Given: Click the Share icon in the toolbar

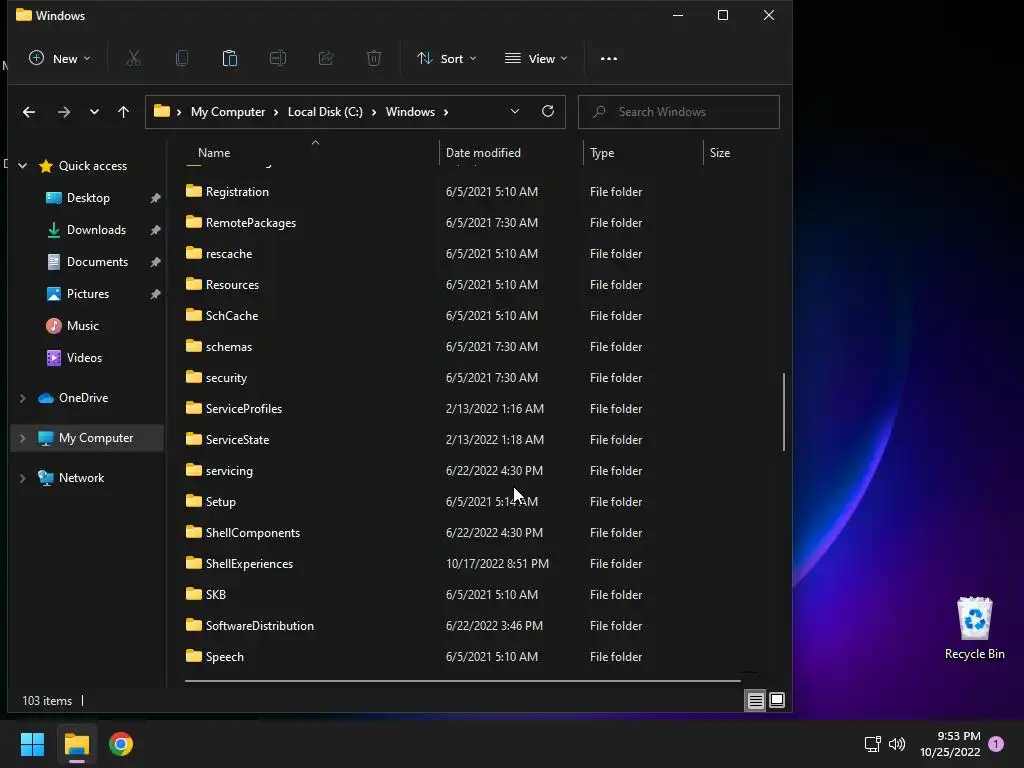Looking at the screenshot, I should point(326,58).
